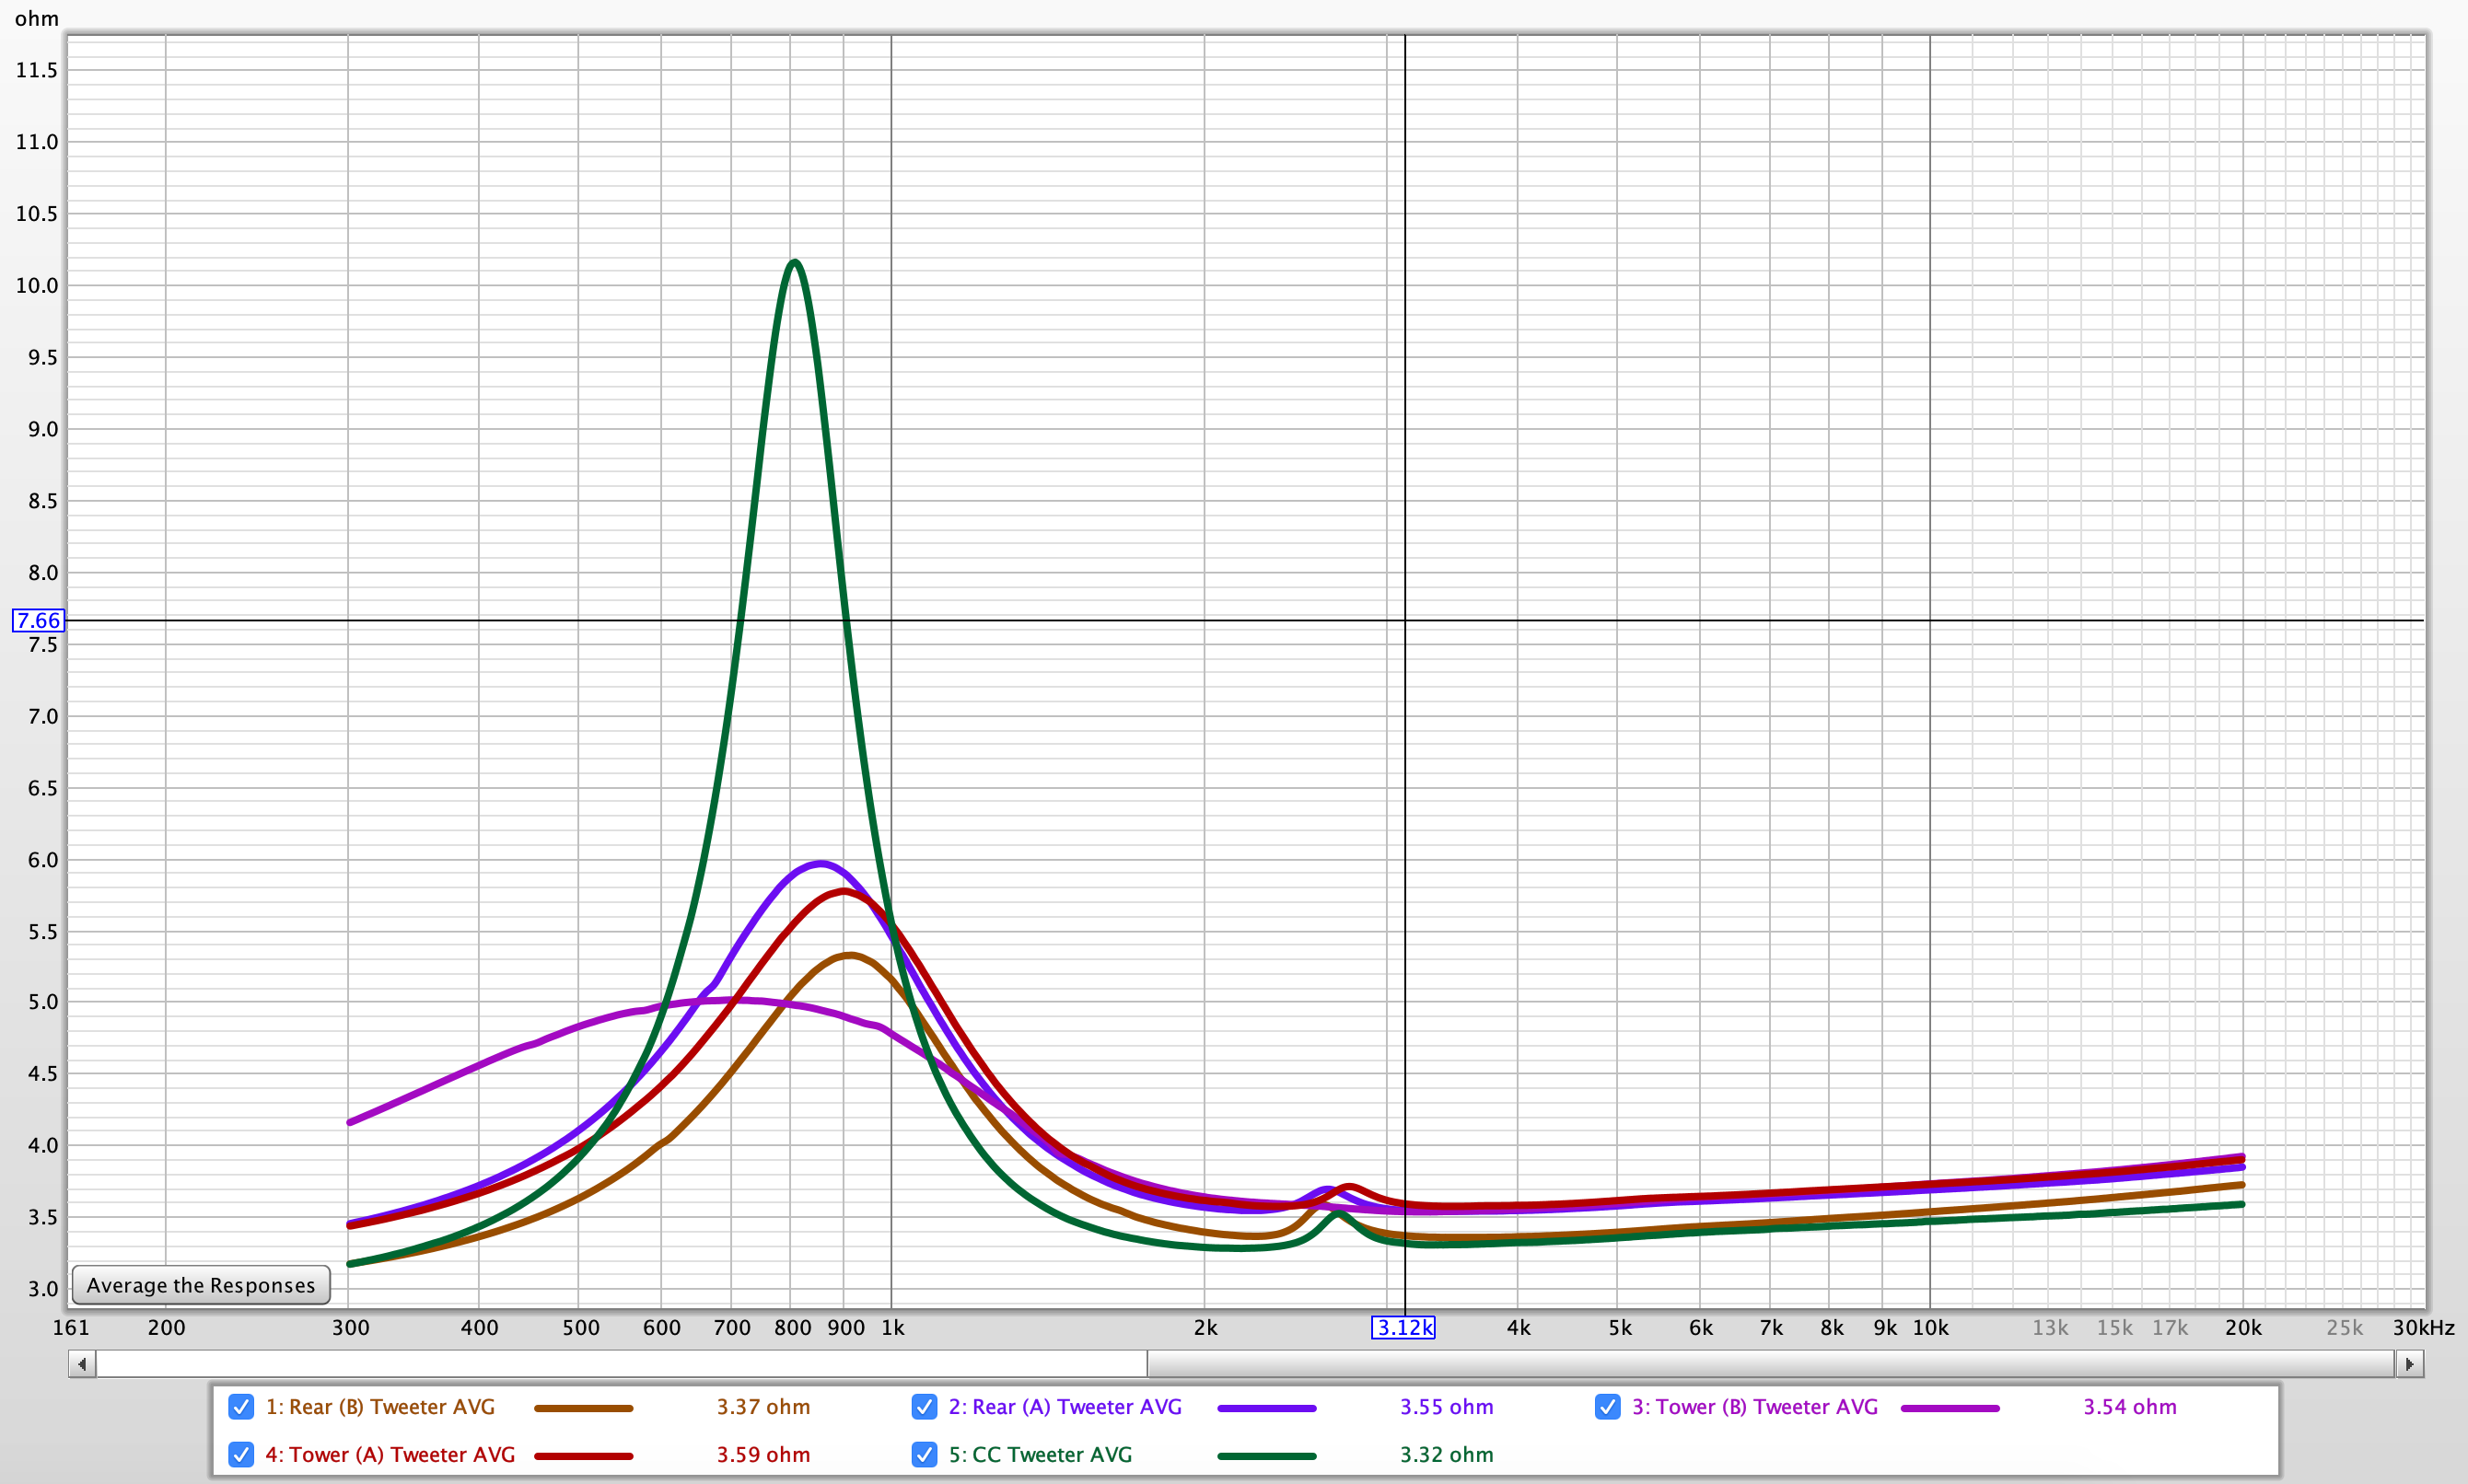The width and height of the screenshot is (2468, 1484).
Task: Click "2: Rear (A) Tweeter AVG" label
Action: (x=1065, y=1407)
